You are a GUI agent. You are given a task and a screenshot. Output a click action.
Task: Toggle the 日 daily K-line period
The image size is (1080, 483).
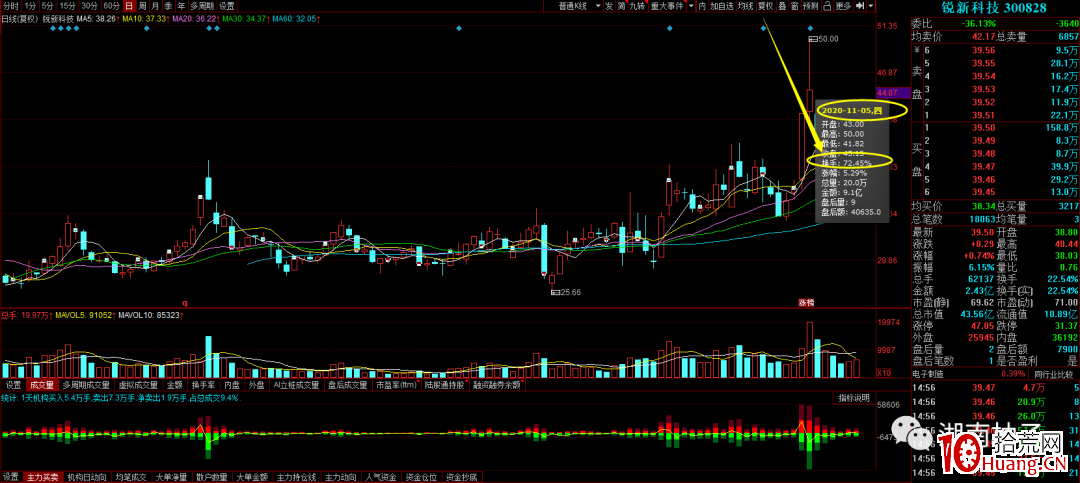129,6
